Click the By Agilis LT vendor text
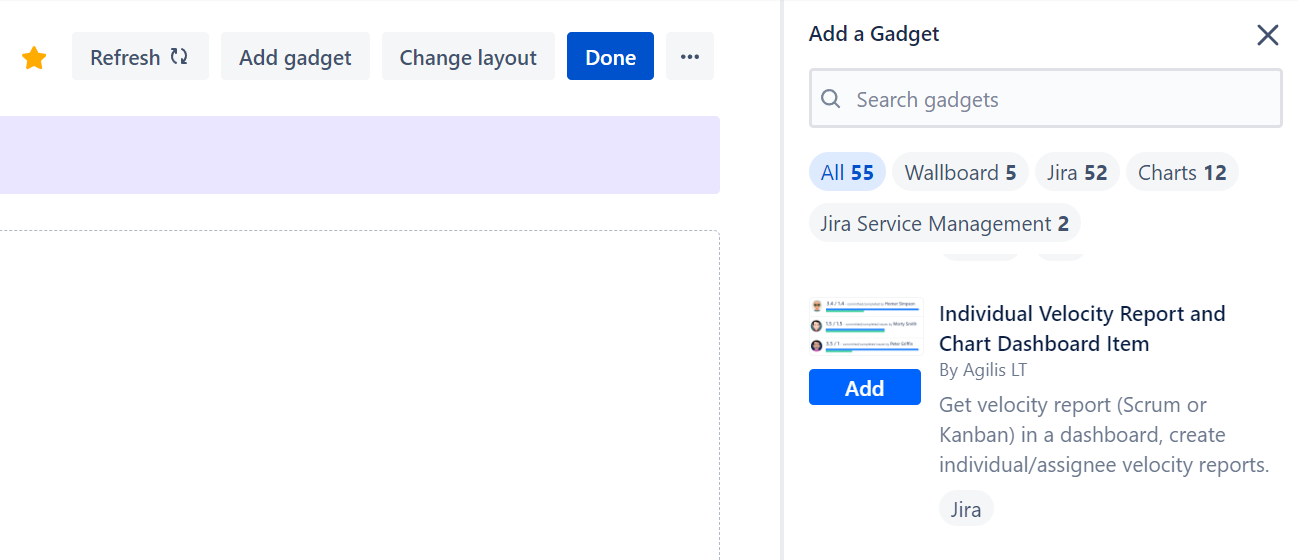 click(x=982, y=370)
